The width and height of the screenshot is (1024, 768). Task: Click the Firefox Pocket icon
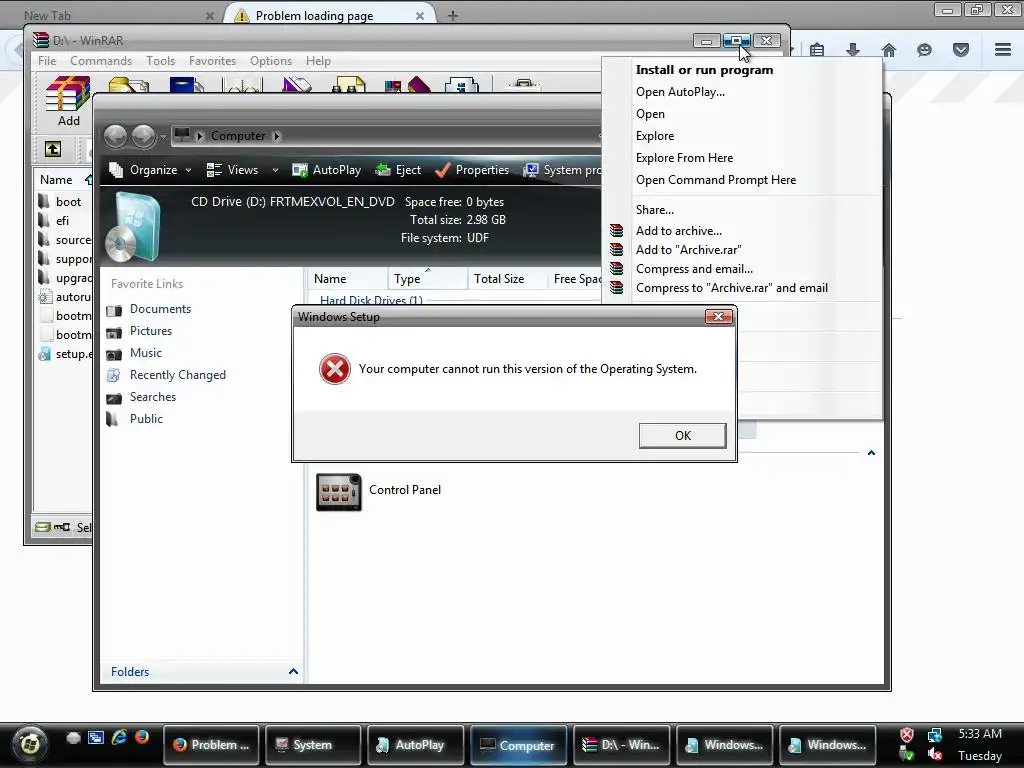point(961,50)
